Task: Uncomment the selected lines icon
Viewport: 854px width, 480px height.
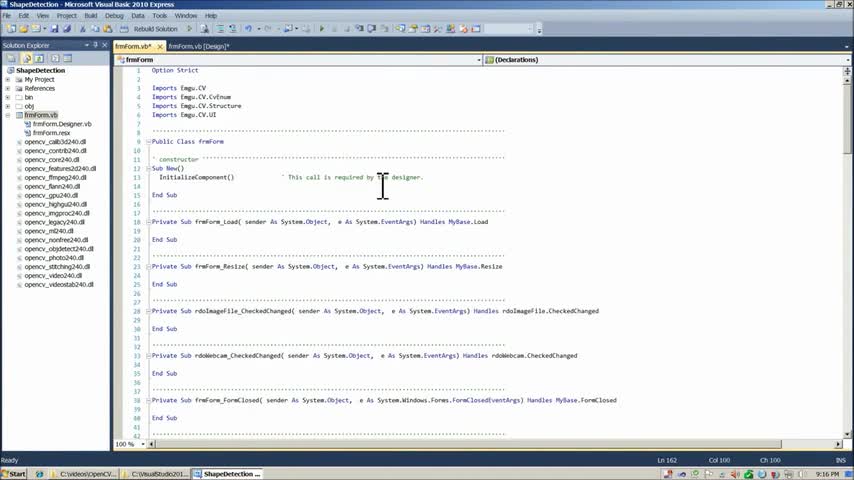Action: click(233, 29)
